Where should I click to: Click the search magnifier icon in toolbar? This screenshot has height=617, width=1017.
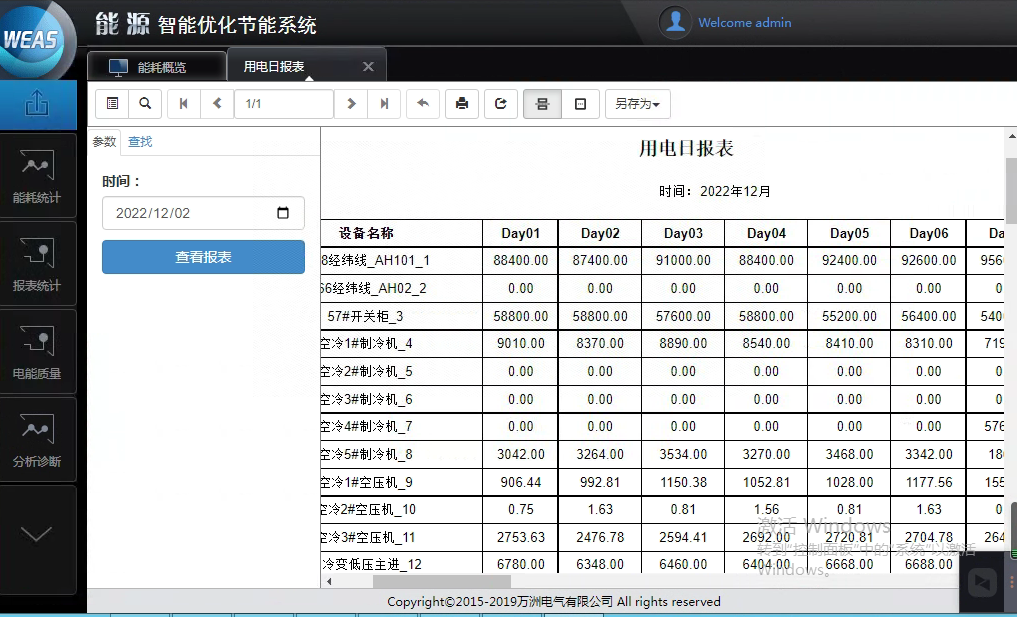pyautogui.click(x=145, y=103)
